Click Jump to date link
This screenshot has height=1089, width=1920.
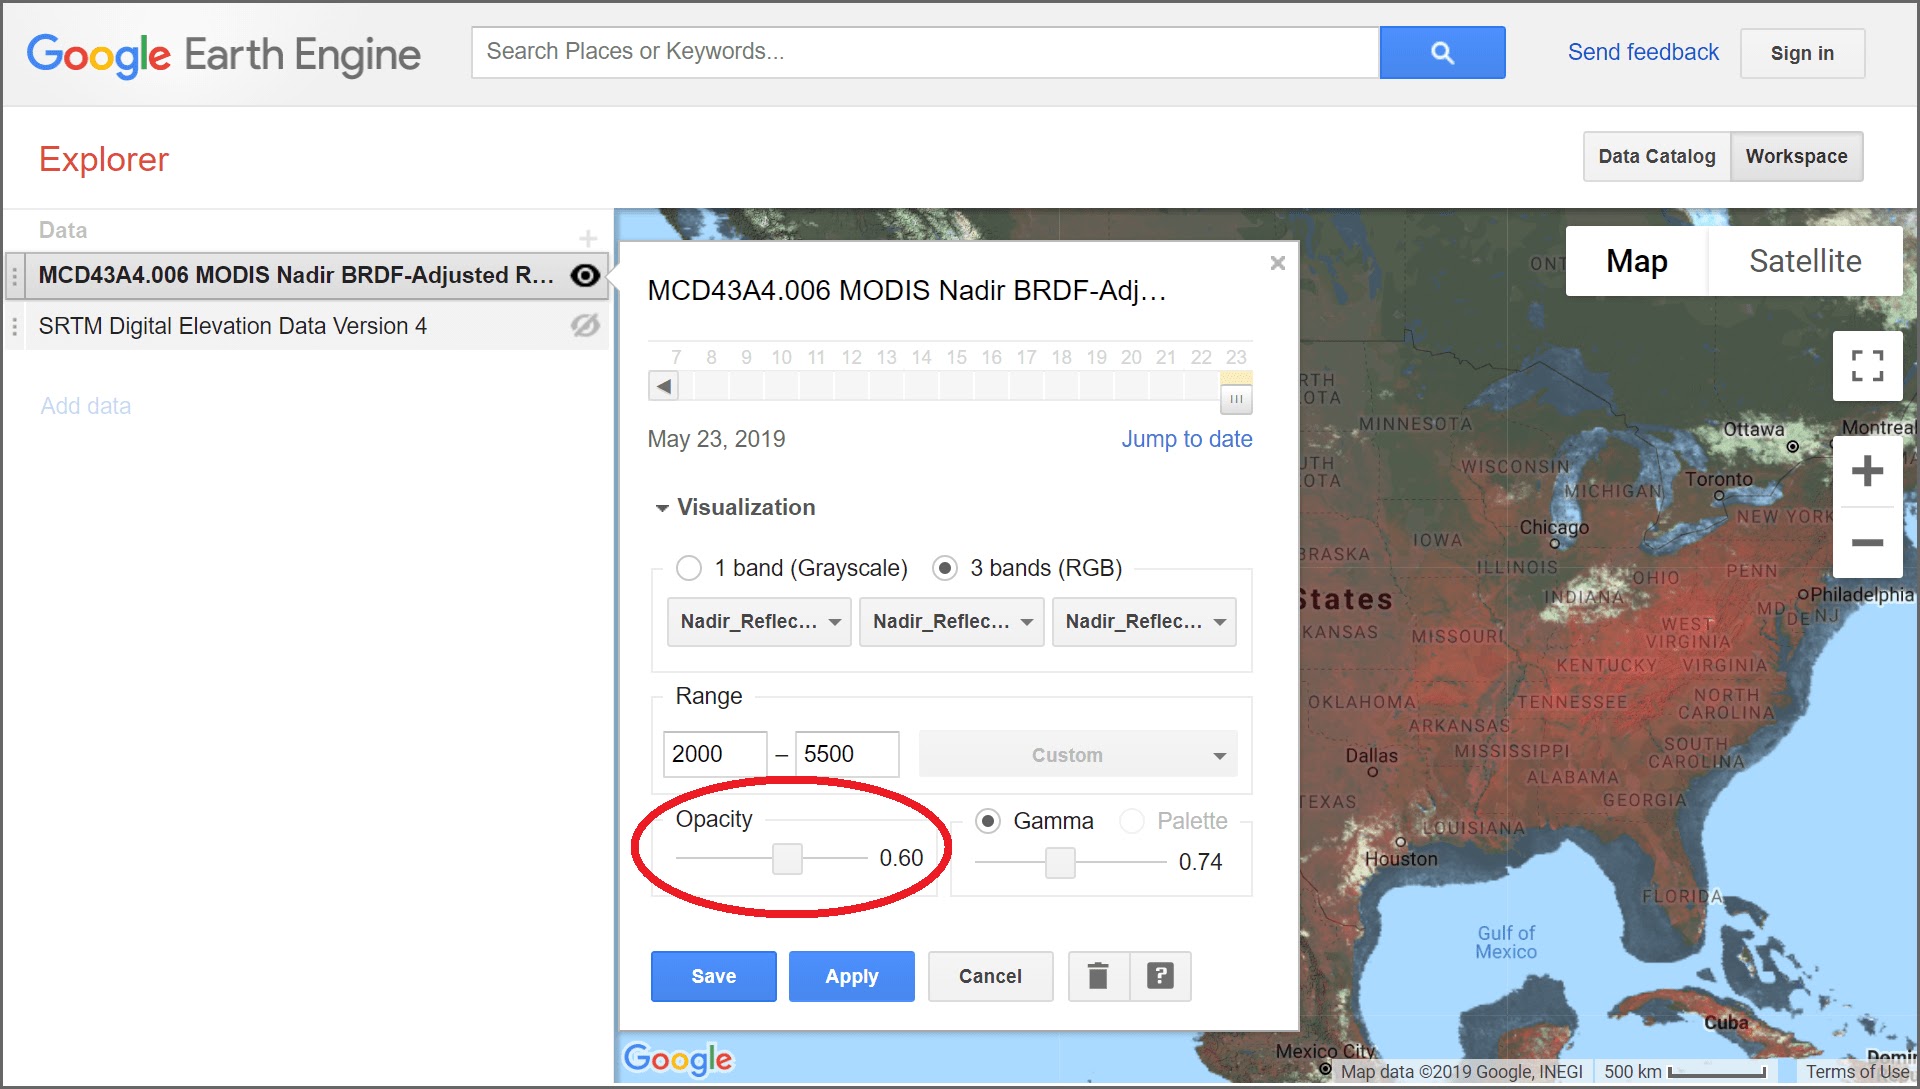click(1187, 439)
